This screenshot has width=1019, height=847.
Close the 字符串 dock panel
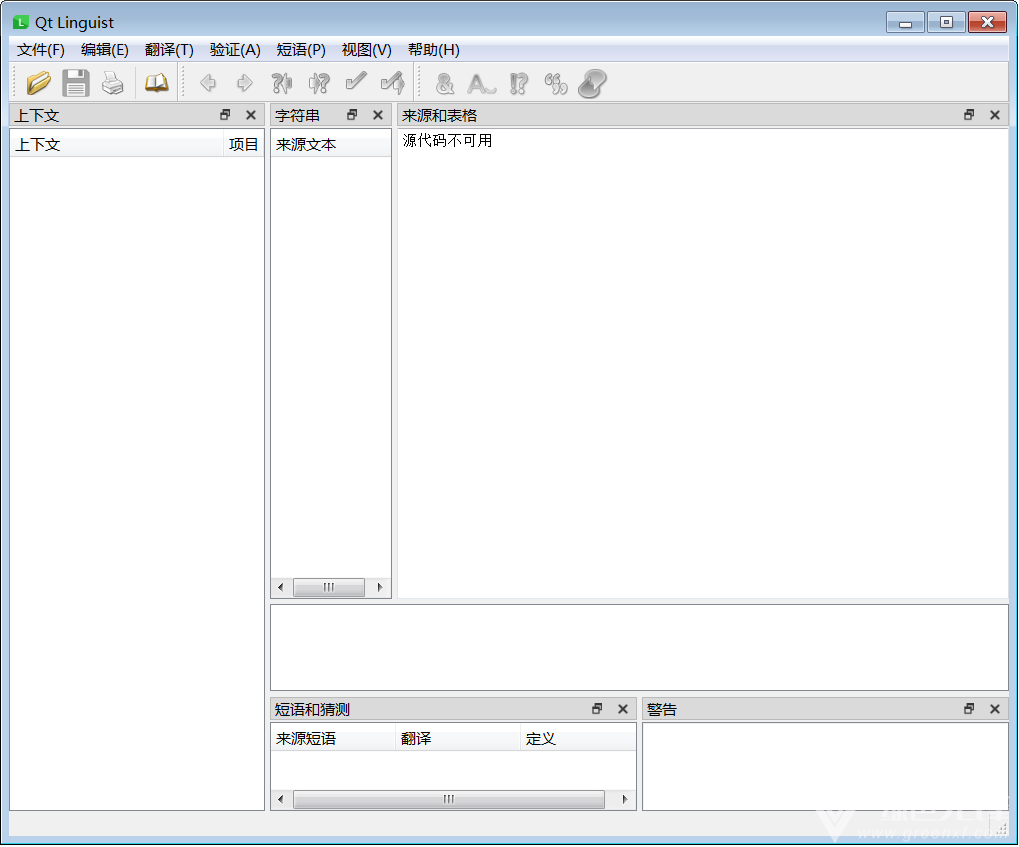tap(378, 115)
